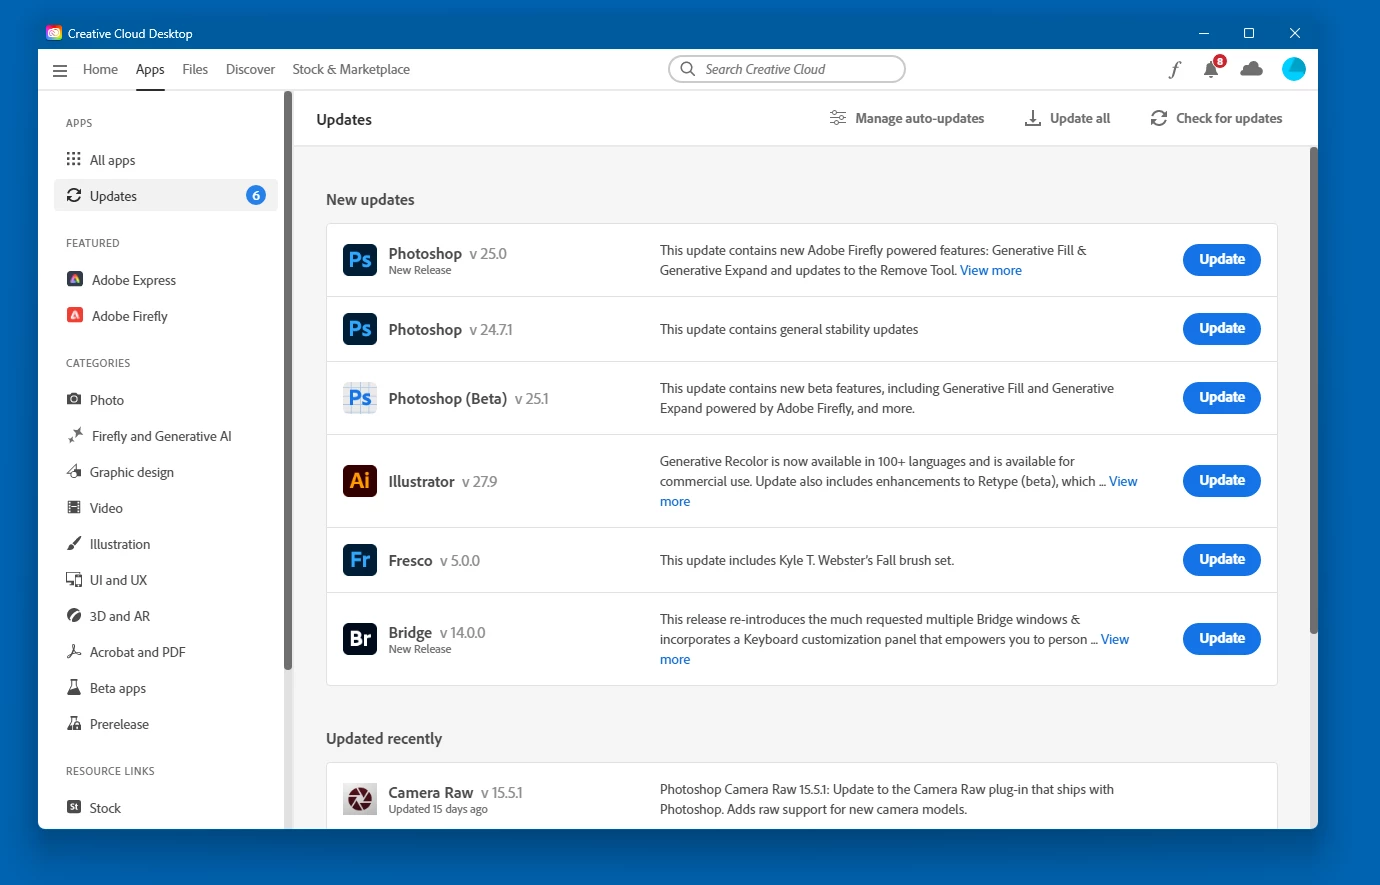Click the Bridge New Release label
The width and height of the screenshot is (1380, 885).
click(420, 649)
